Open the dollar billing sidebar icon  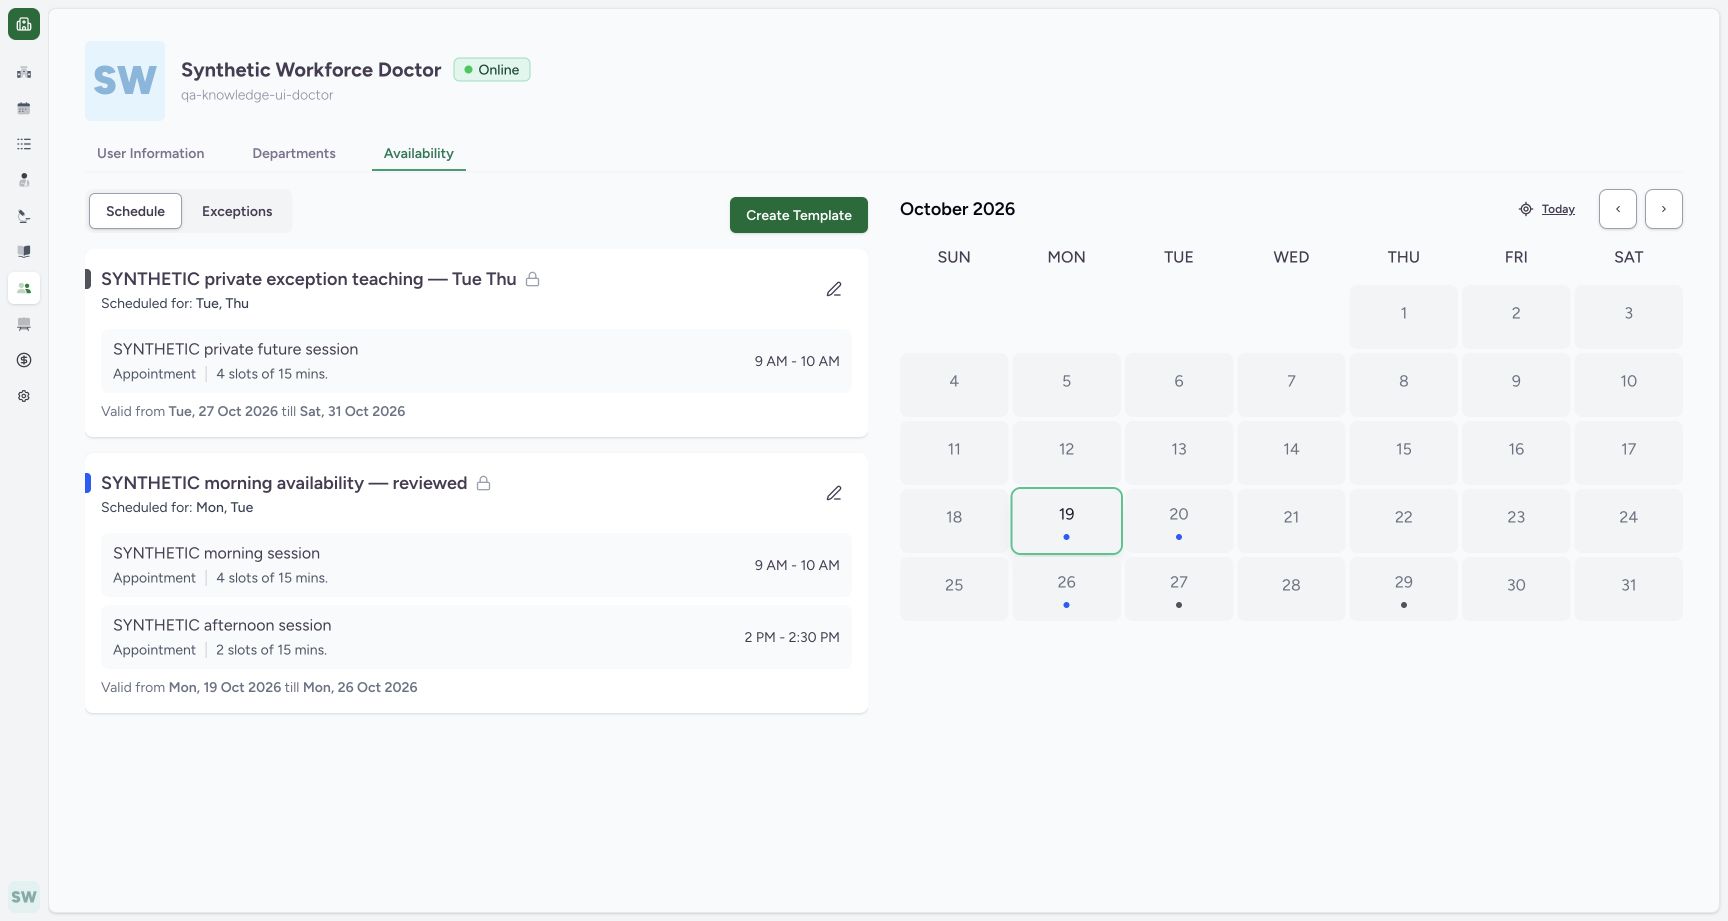(x=24, y=360)
